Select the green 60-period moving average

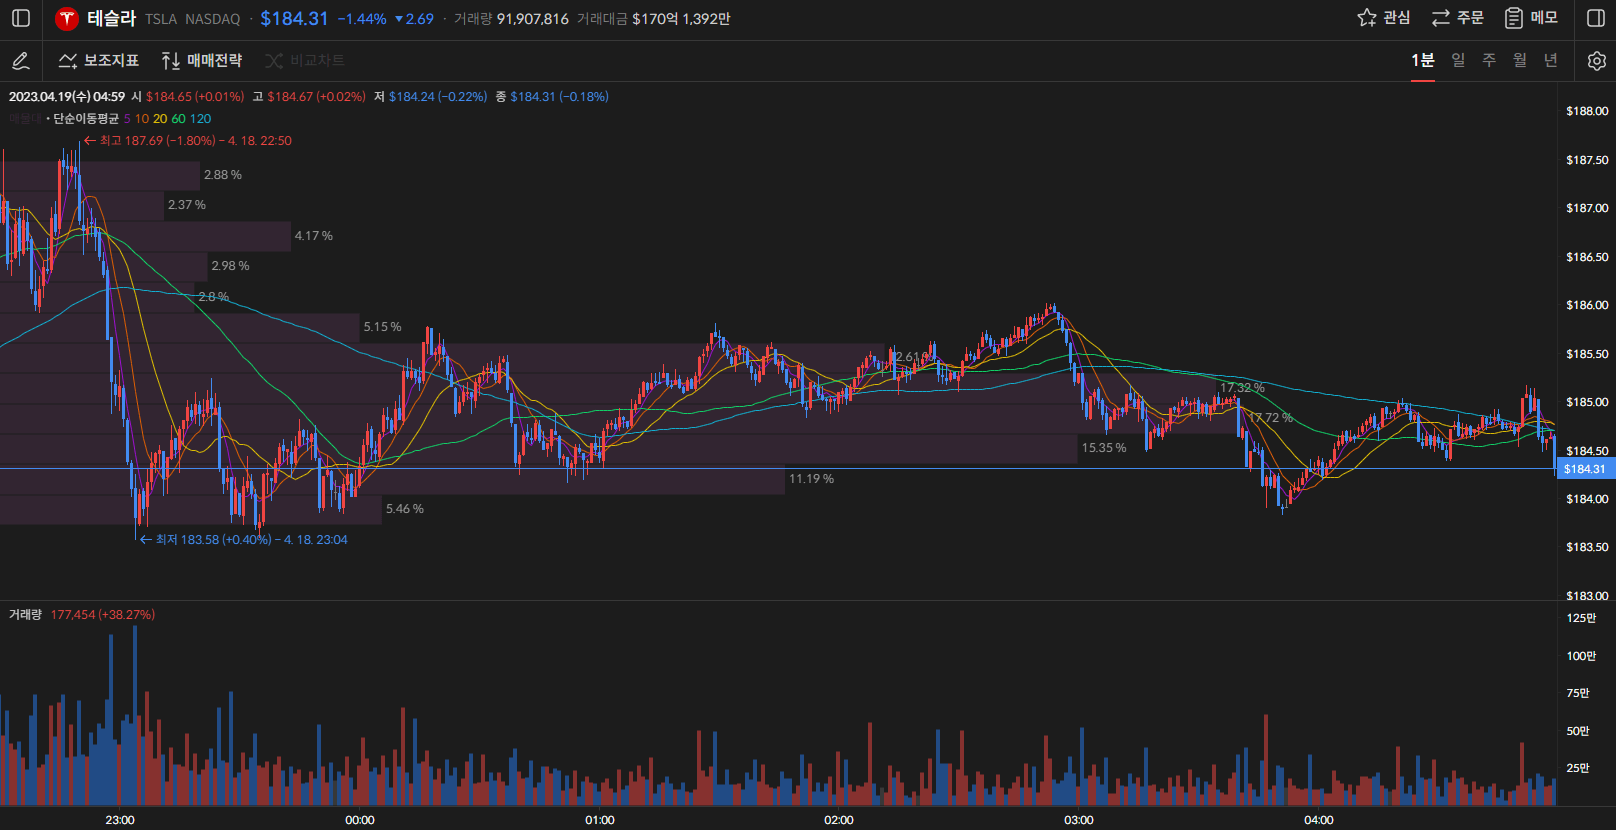[x=179, y=118]
